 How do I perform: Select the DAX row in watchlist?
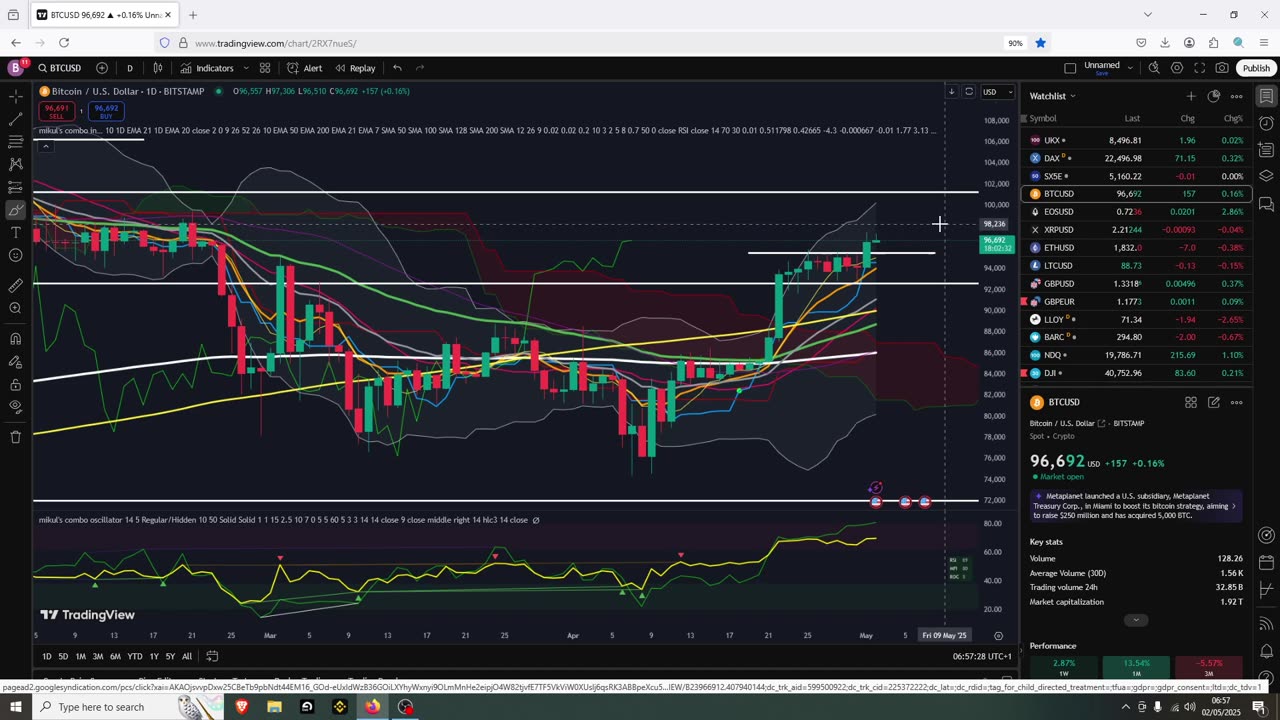coord(1136,158)
